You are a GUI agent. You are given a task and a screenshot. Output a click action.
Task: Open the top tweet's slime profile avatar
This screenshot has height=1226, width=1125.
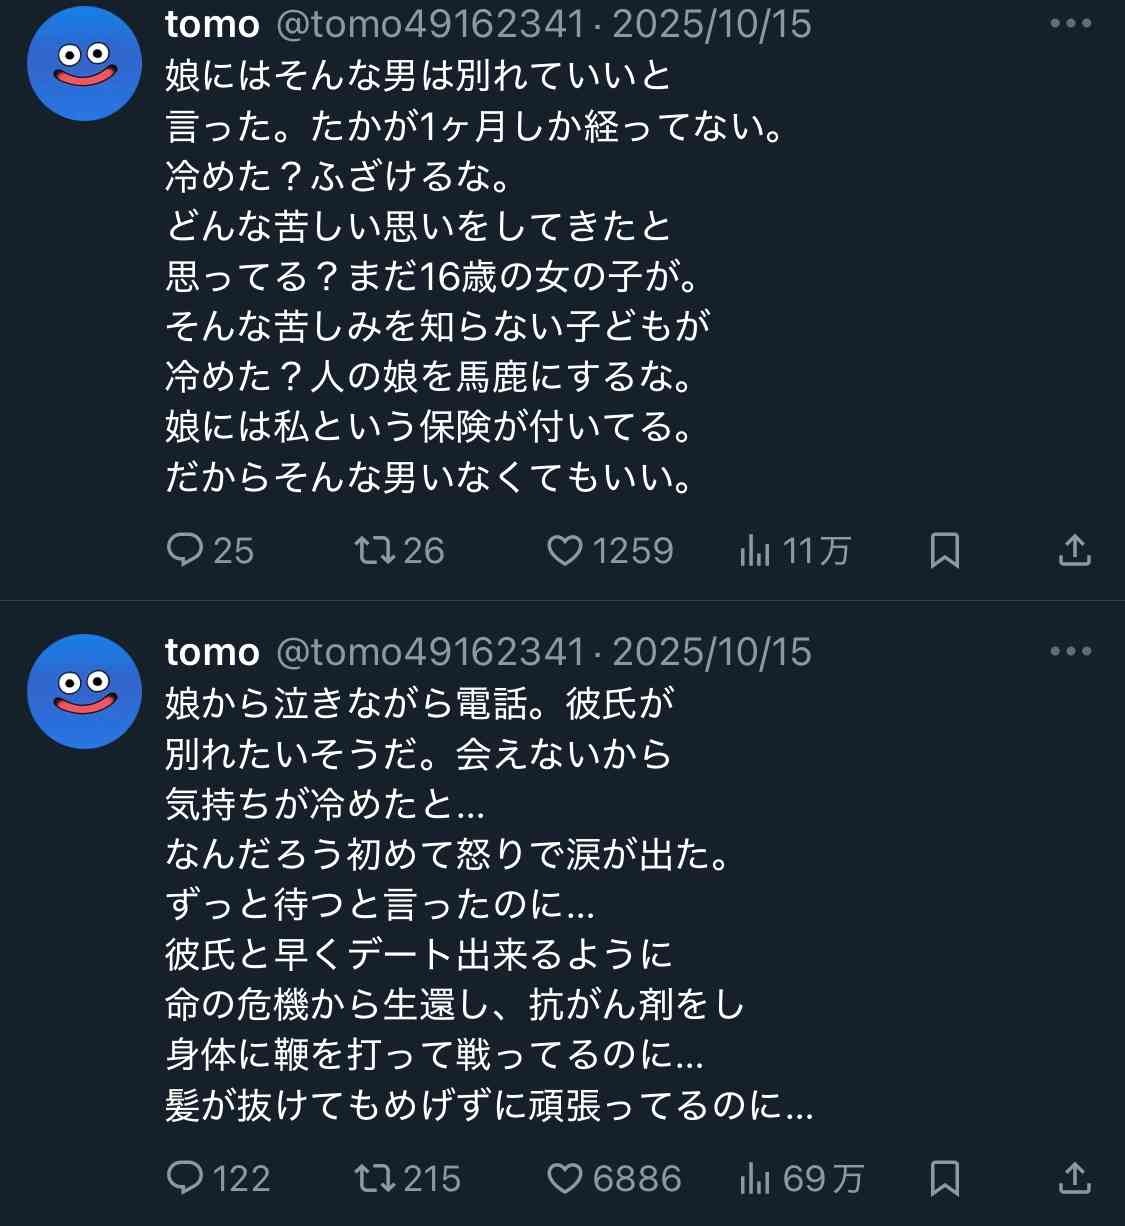click(x=85, y=64)
